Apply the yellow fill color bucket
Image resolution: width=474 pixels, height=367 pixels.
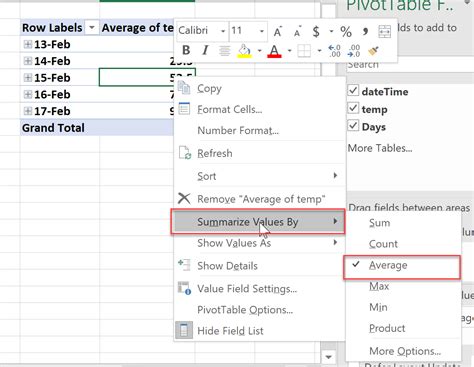pyautogui.click(x=244, y=51)
